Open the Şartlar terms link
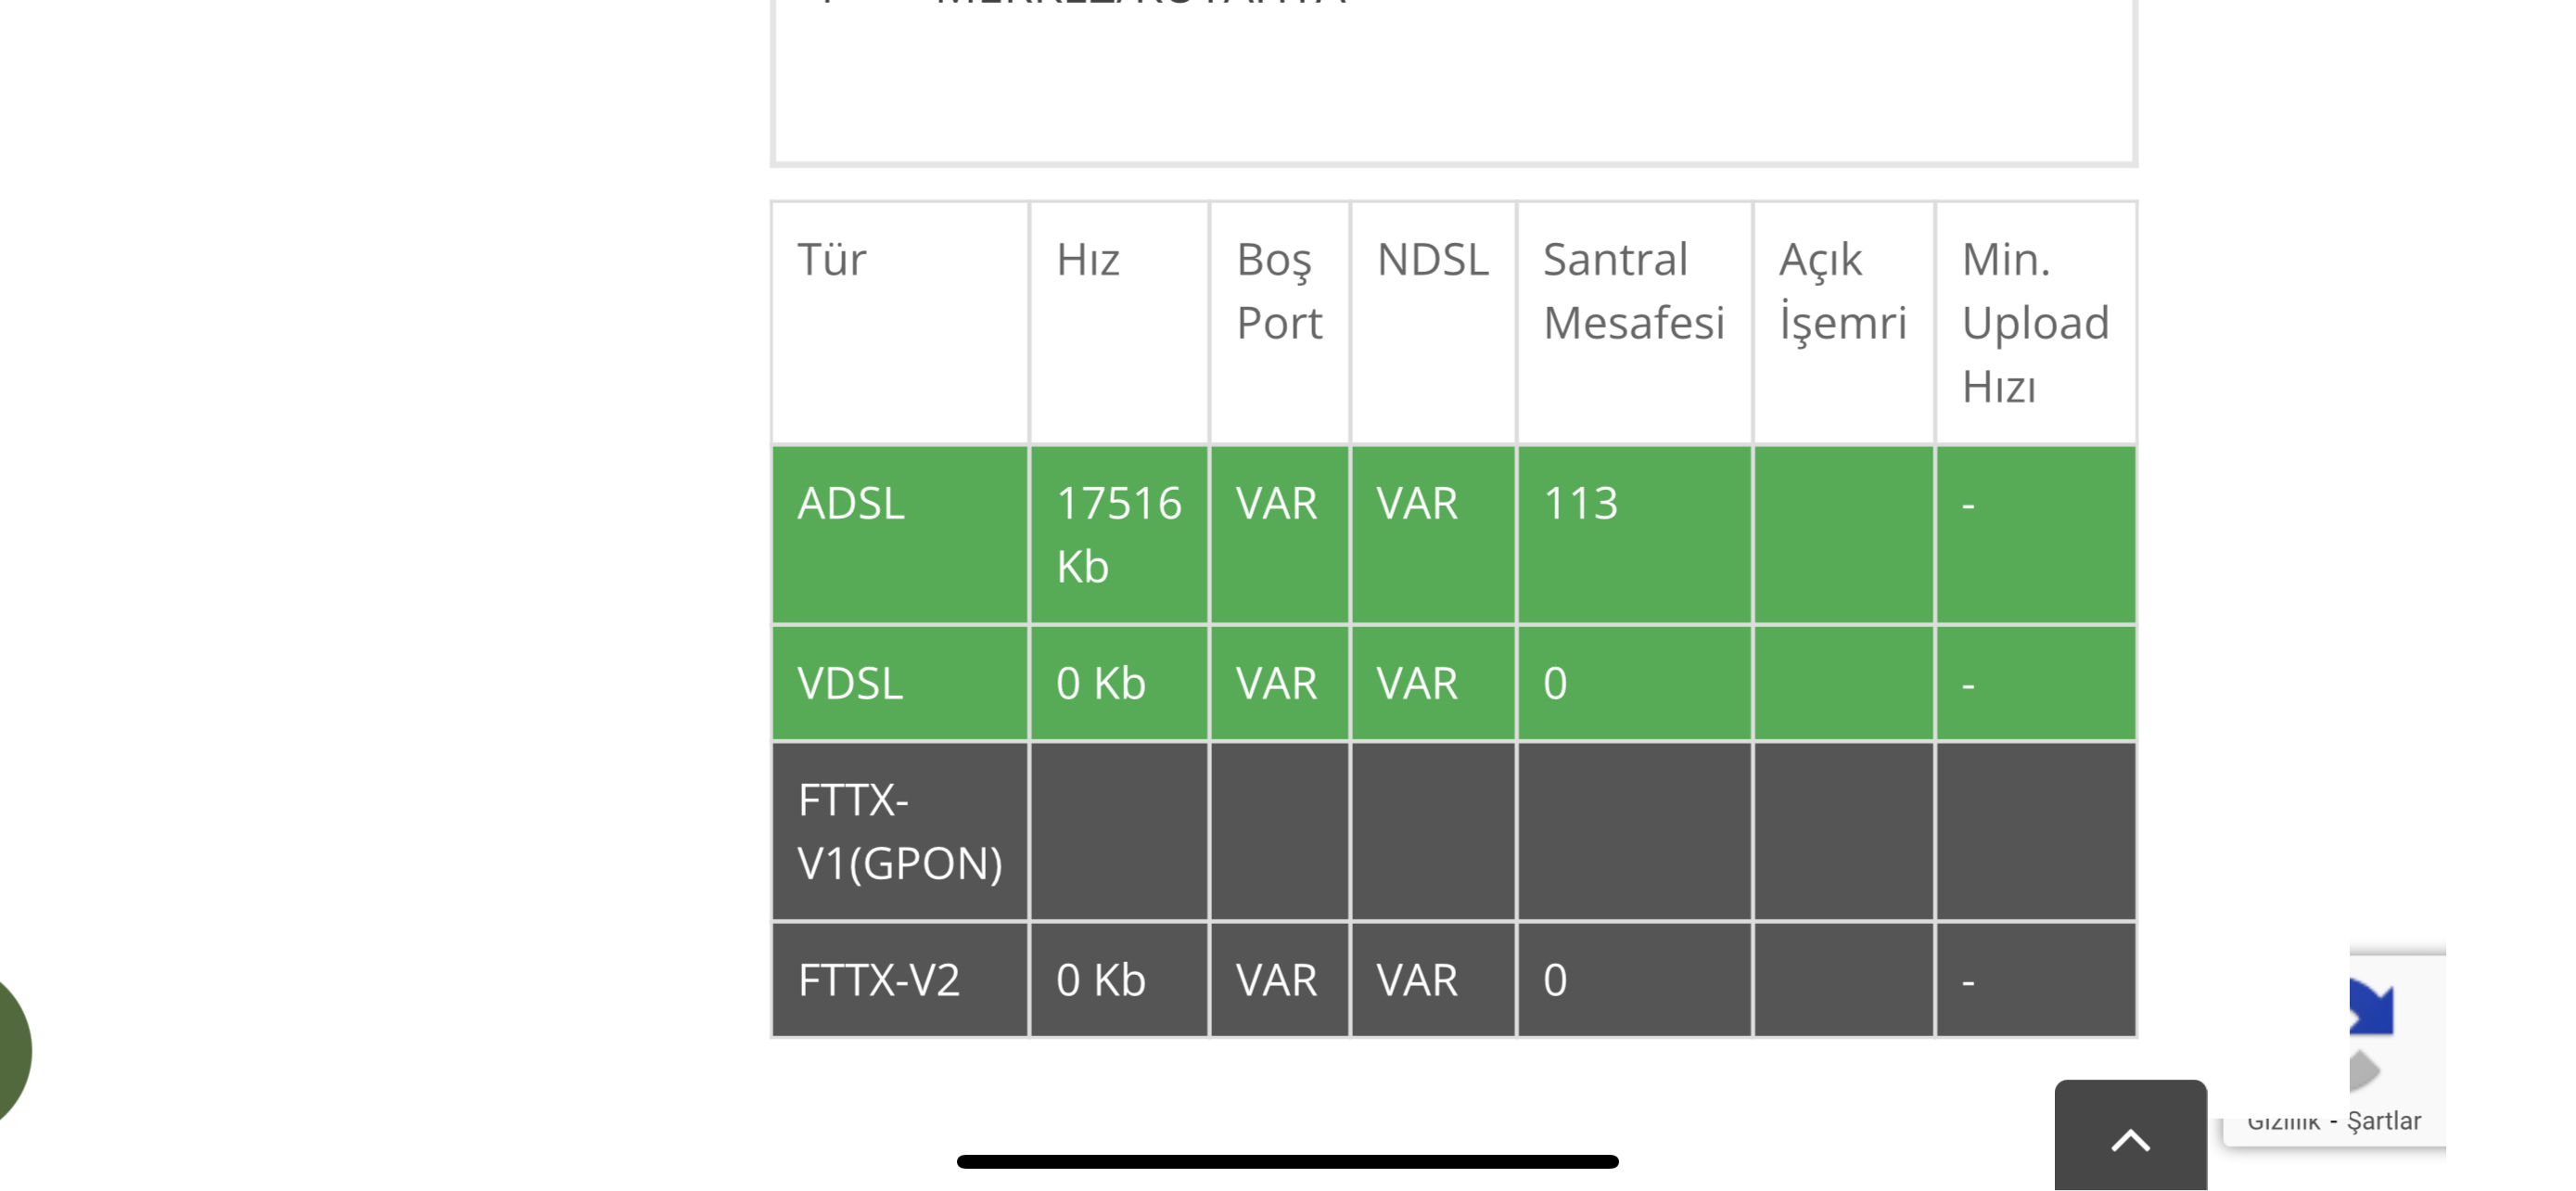This screenshot has height=1191, width=2576. click(2384, 1121)
